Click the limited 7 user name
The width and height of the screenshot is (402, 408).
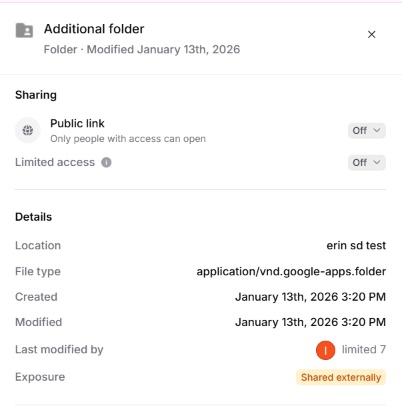point(364,349)
